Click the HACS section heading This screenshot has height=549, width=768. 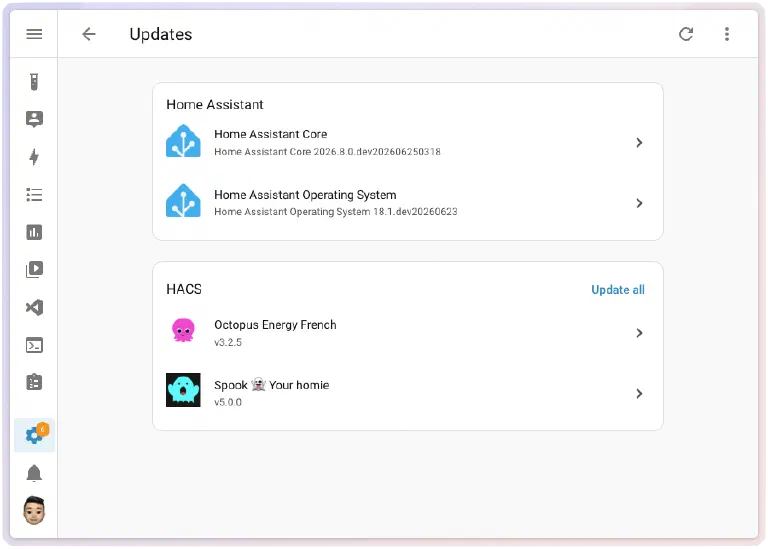point(184,289)
